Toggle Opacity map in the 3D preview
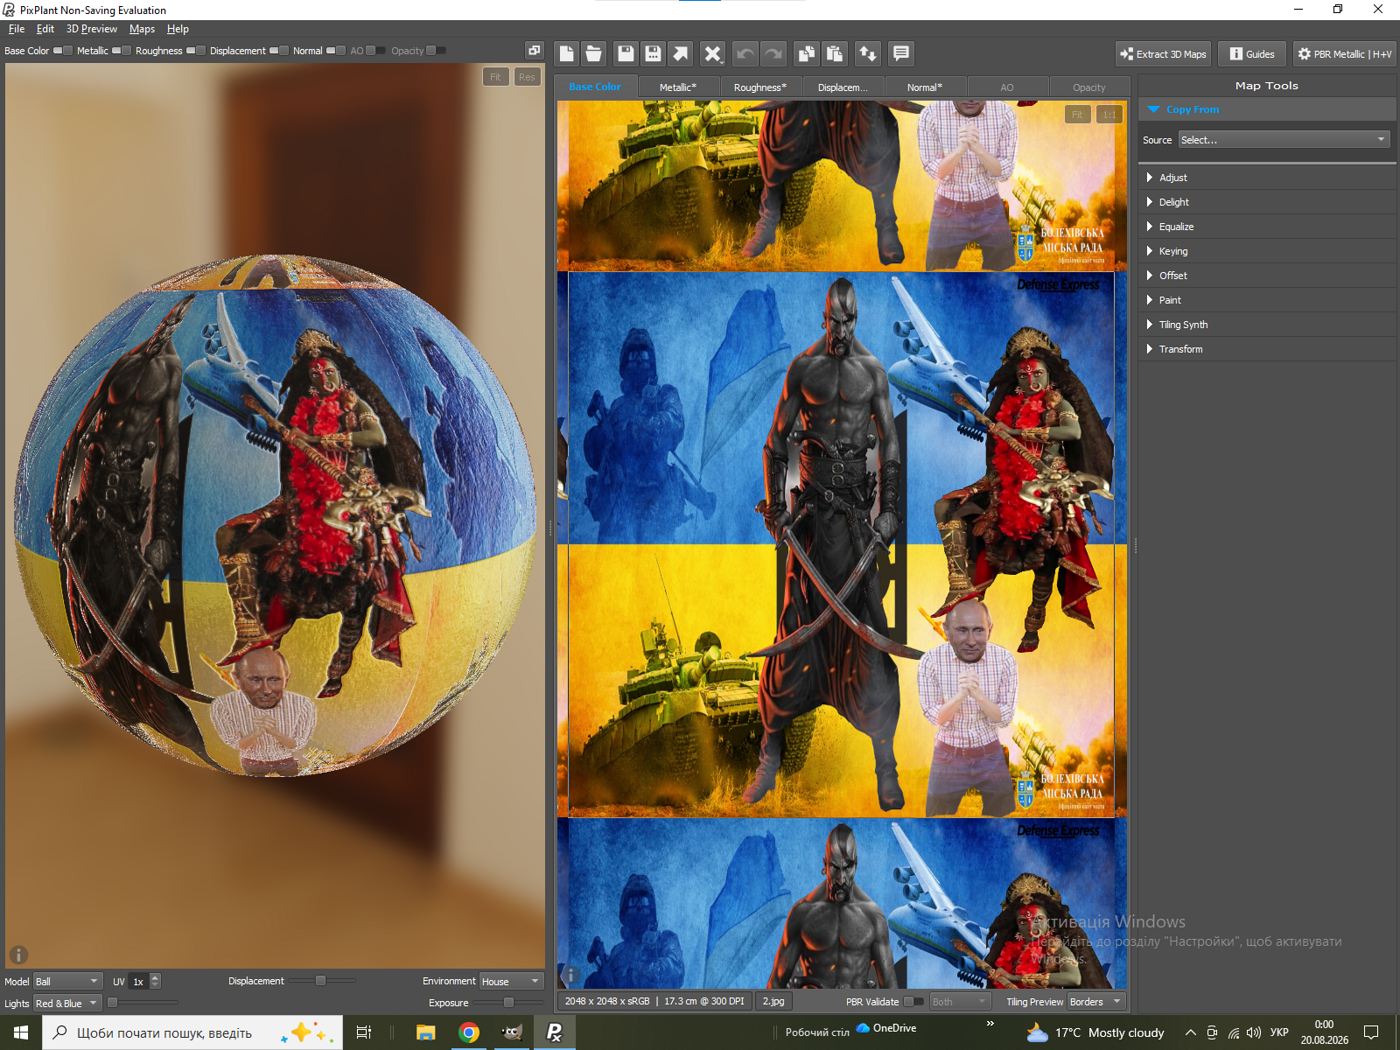Viewport: 1400px width, 1050px height. (x=436, y=51)
